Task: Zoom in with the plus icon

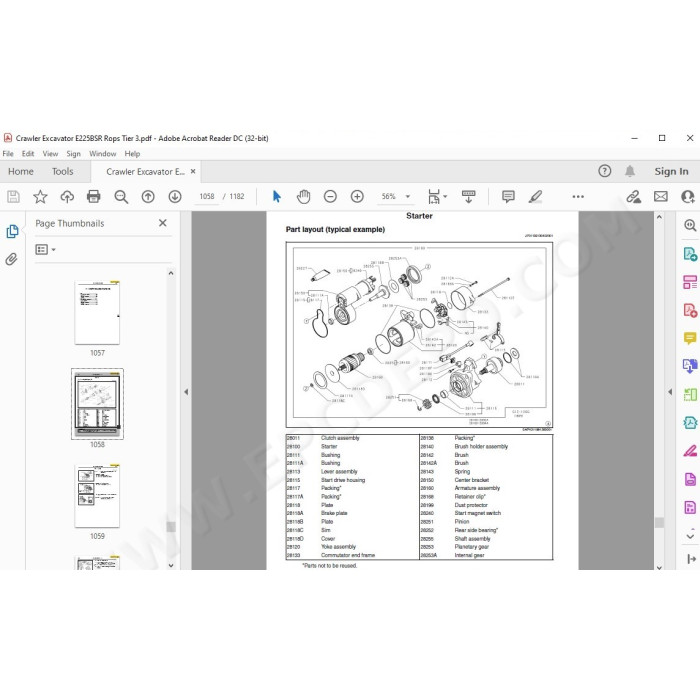Action: tap(357, 196)
